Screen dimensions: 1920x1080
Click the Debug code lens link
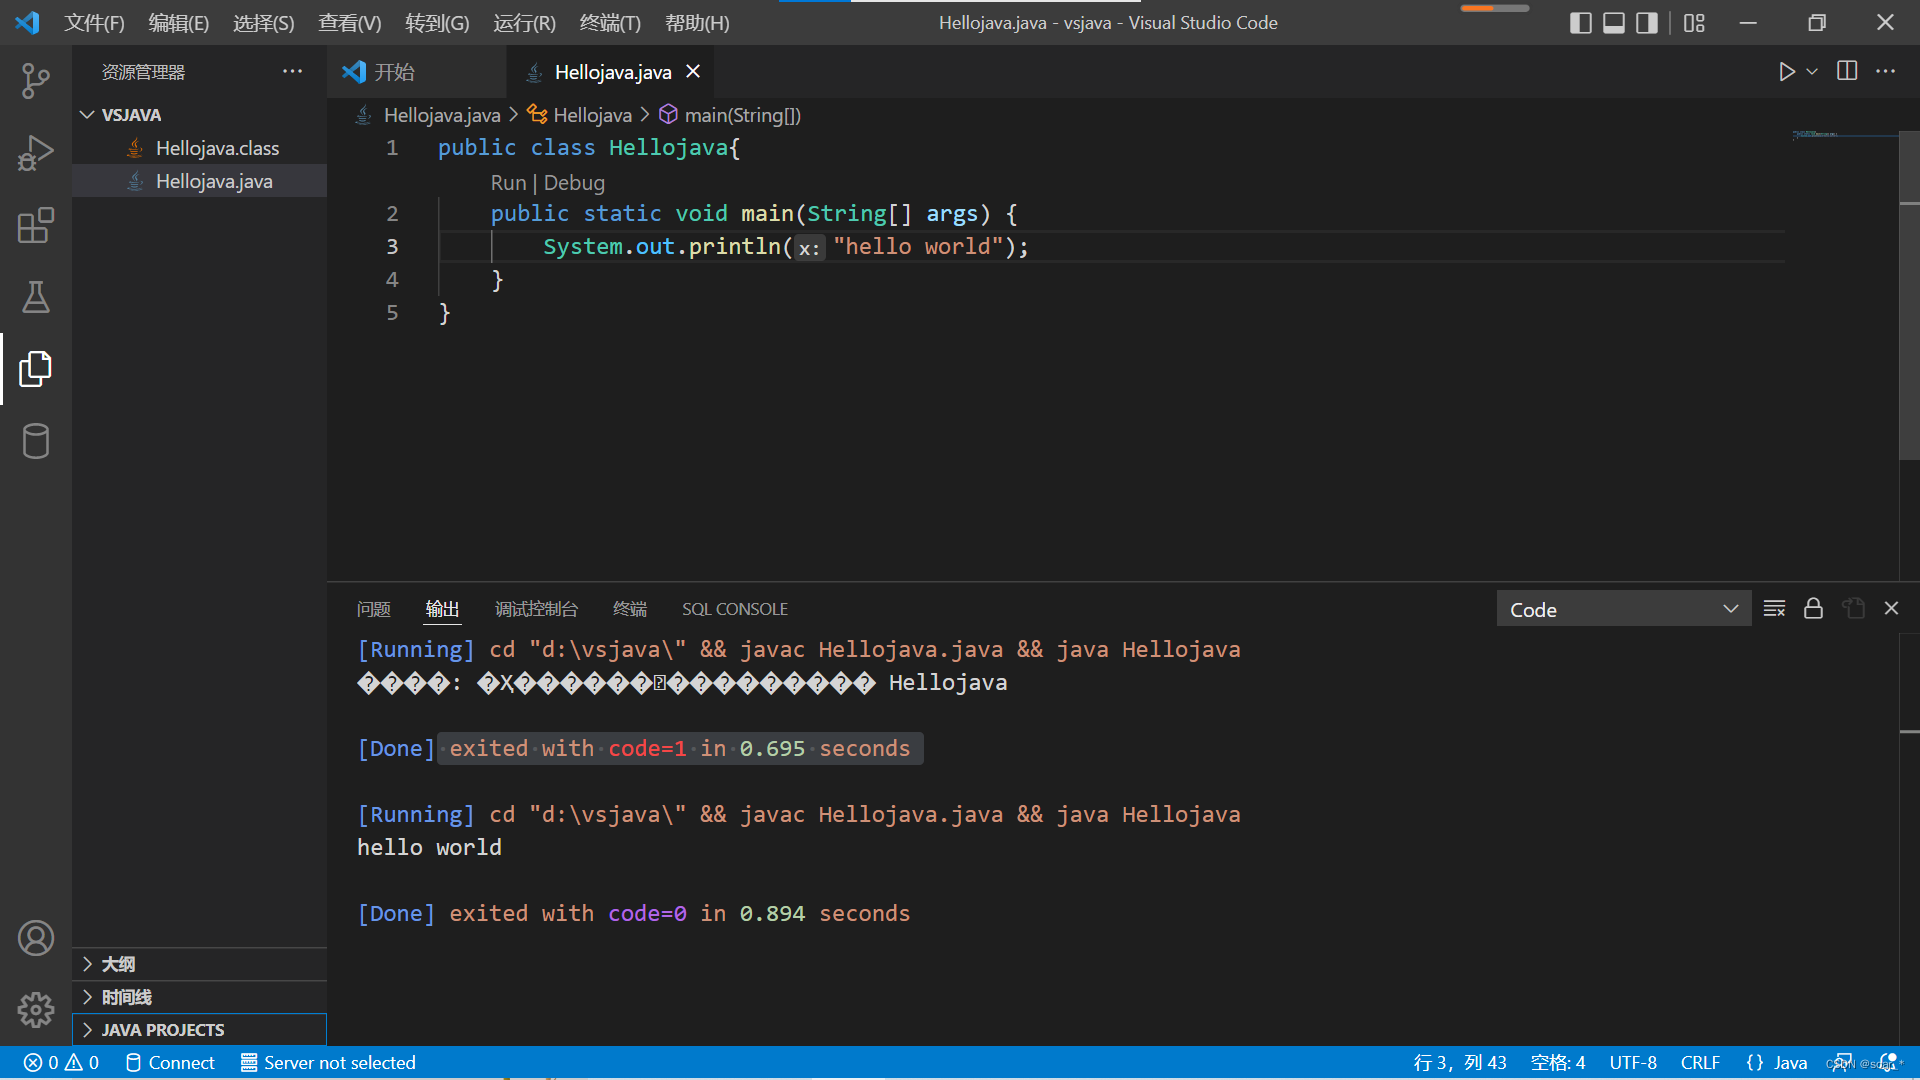tap(574, 183)
